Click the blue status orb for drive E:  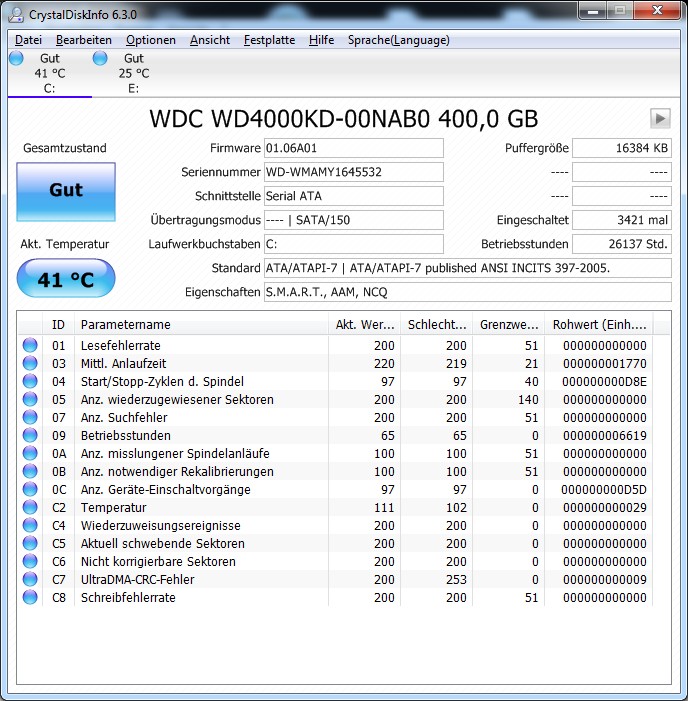pyautogui.click(x=100, y=58)
